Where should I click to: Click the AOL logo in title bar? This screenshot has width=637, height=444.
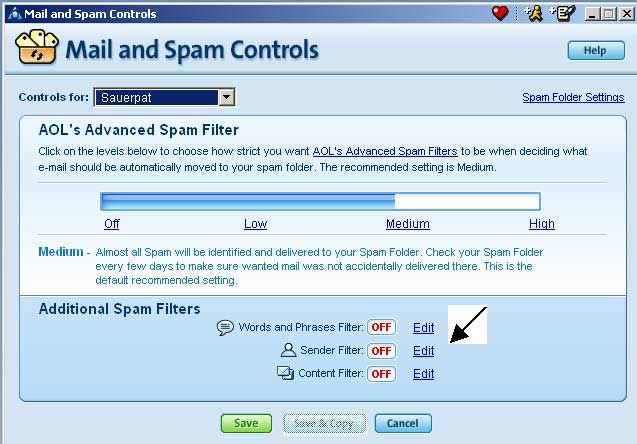[14, 14]
